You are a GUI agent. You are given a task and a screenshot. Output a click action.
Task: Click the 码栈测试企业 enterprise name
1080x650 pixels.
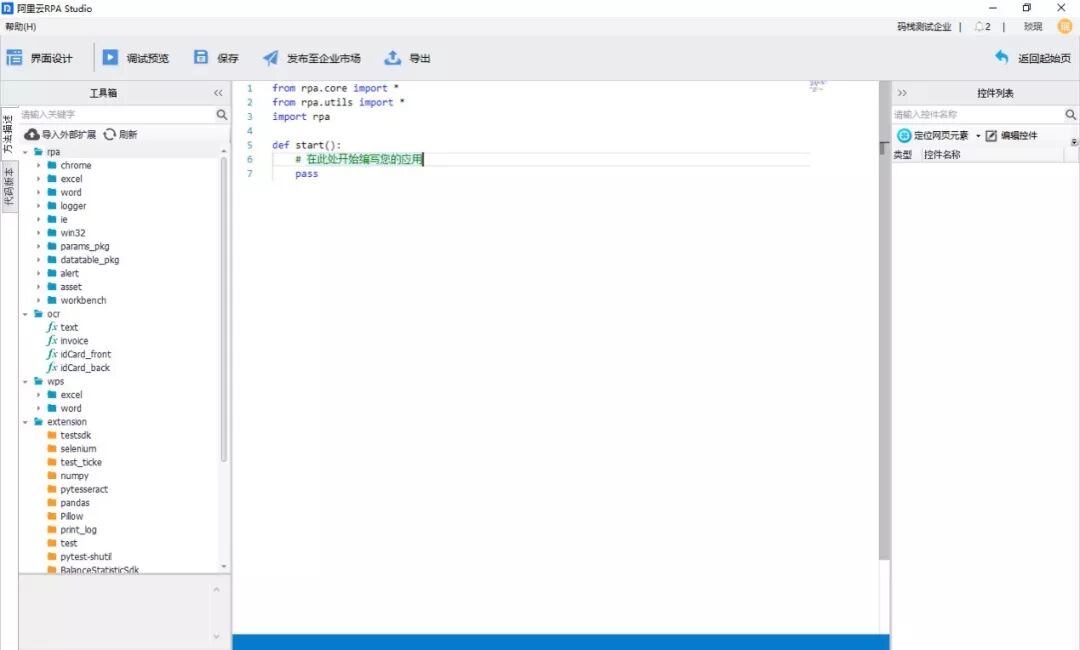924,26
